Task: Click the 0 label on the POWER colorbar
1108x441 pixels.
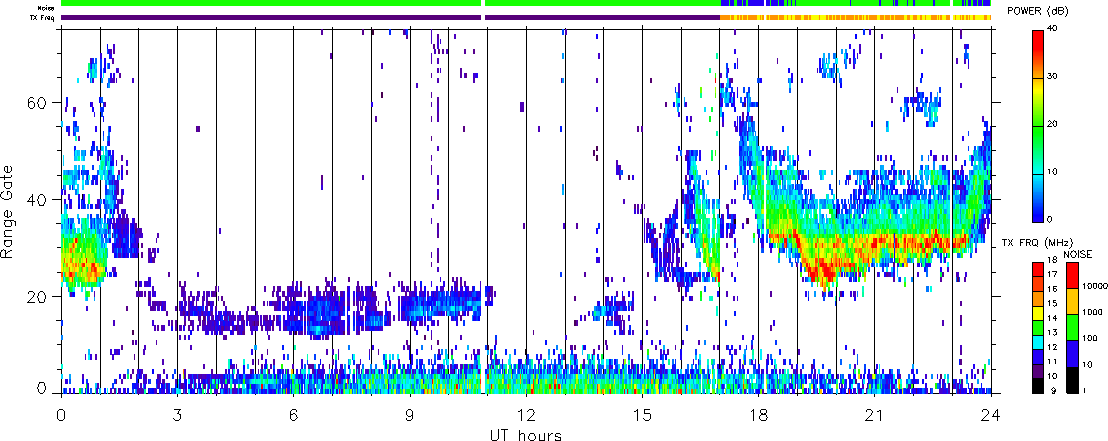Action: point(1049,220)
